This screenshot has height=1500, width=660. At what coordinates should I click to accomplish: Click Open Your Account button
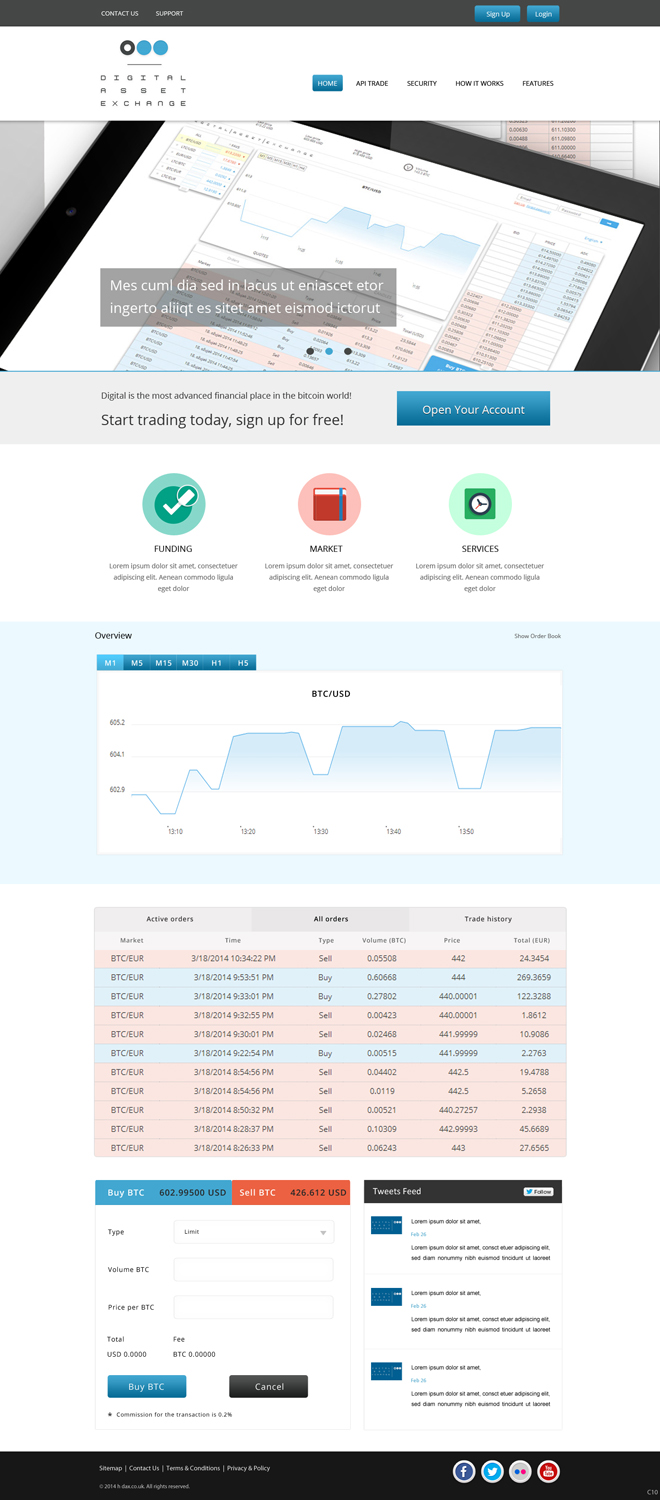click(x=473, y=409)
